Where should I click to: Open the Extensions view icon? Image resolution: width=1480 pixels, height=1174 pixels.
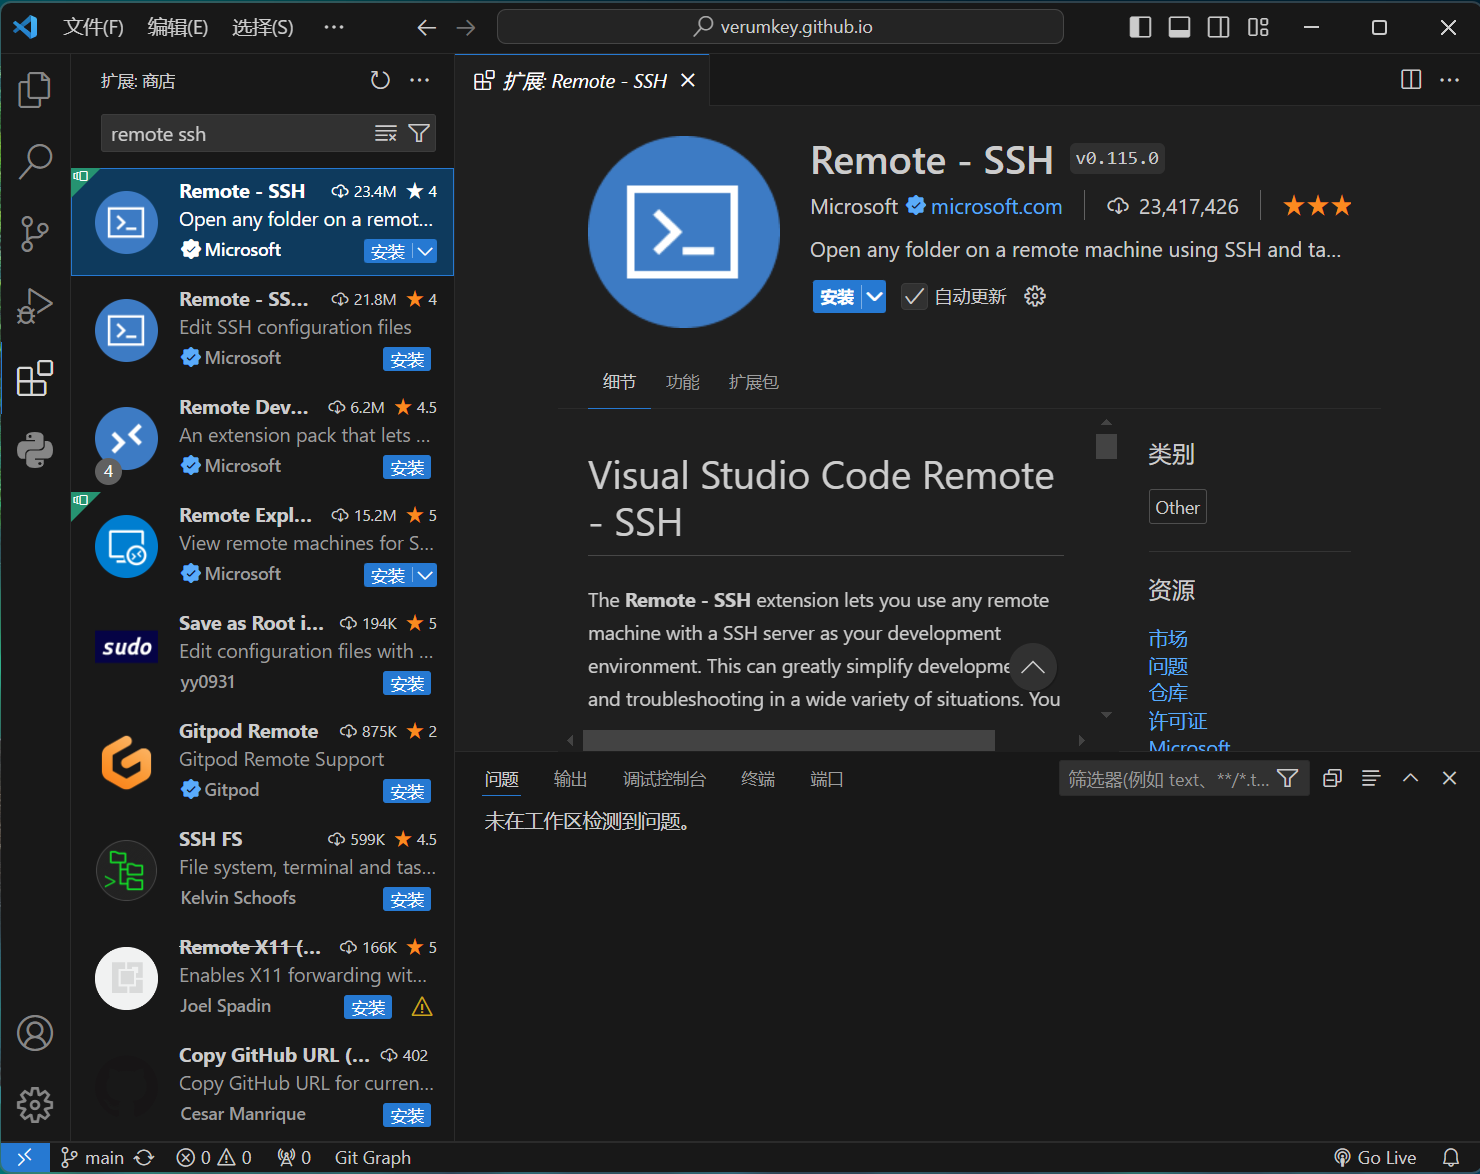pos(35,378)
